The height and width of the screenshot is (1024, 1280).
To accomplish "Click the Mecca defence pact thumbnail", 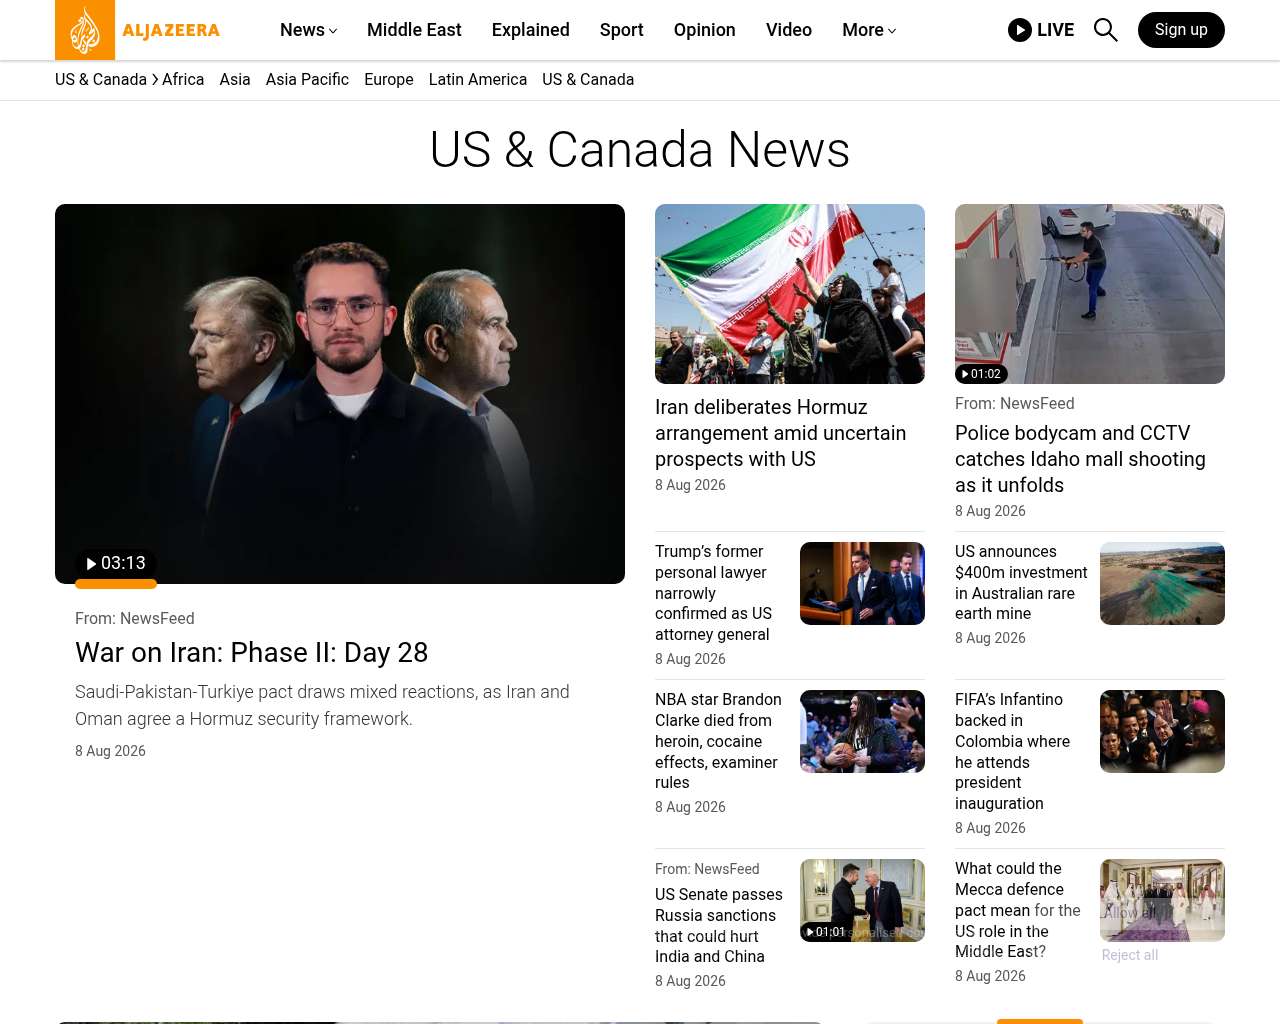I will pos(1162,900).
